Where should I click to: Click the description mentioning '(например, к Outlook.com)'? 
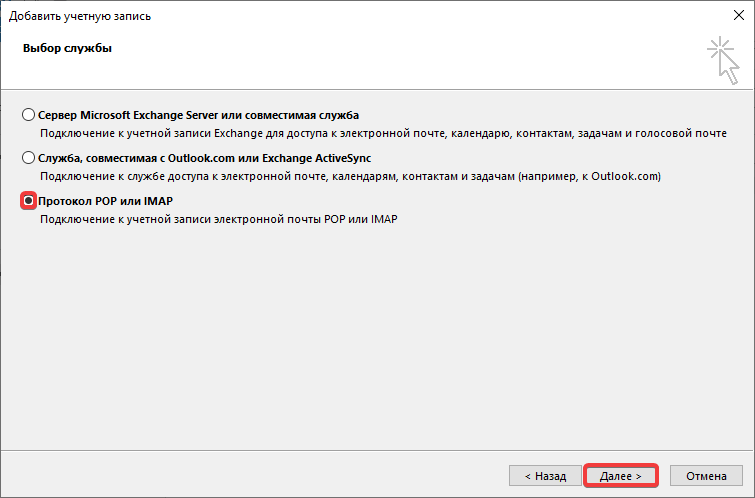(x=350, y=176)
